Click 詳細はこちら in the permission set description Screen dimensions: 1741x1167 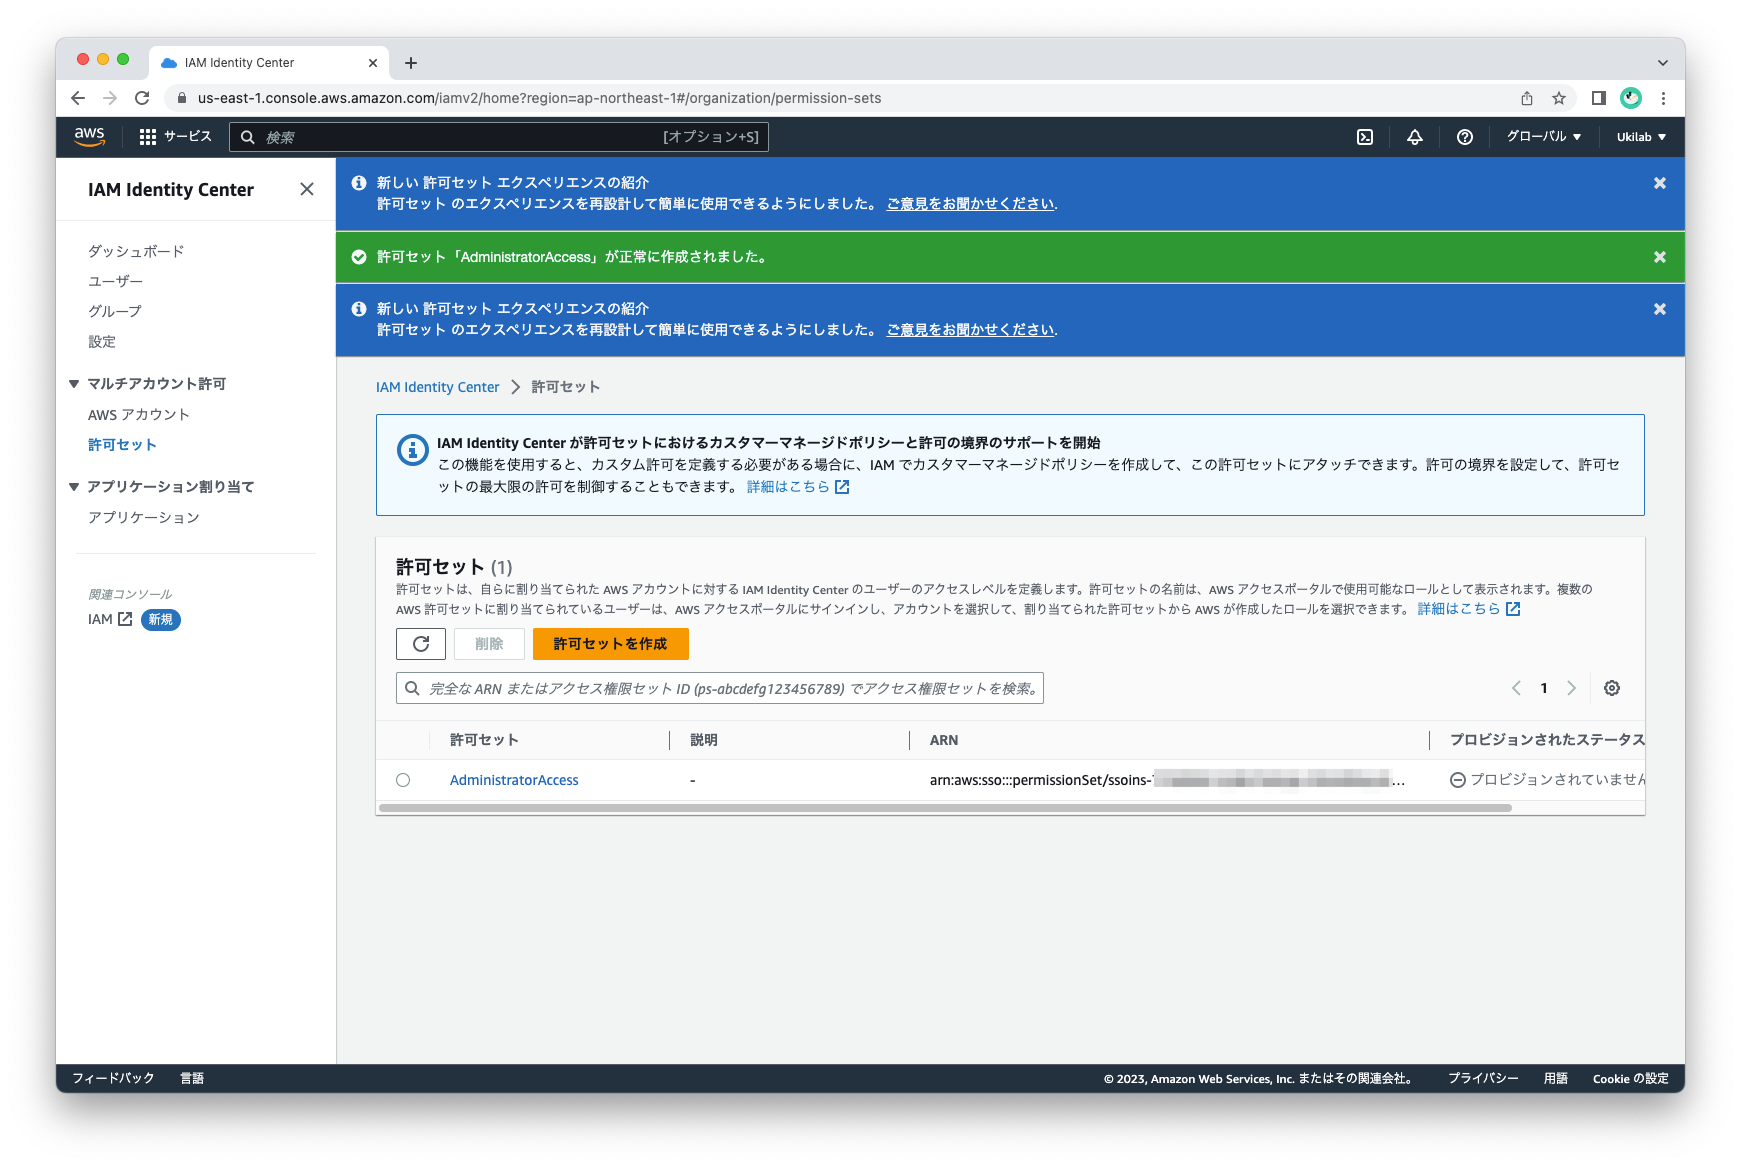pos(1469,608)
